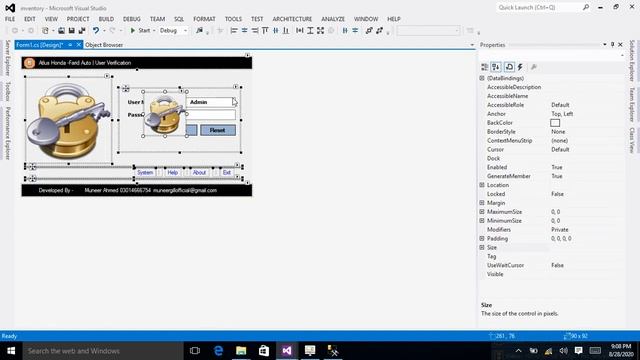Open the BUILD menu

point(106,19)
